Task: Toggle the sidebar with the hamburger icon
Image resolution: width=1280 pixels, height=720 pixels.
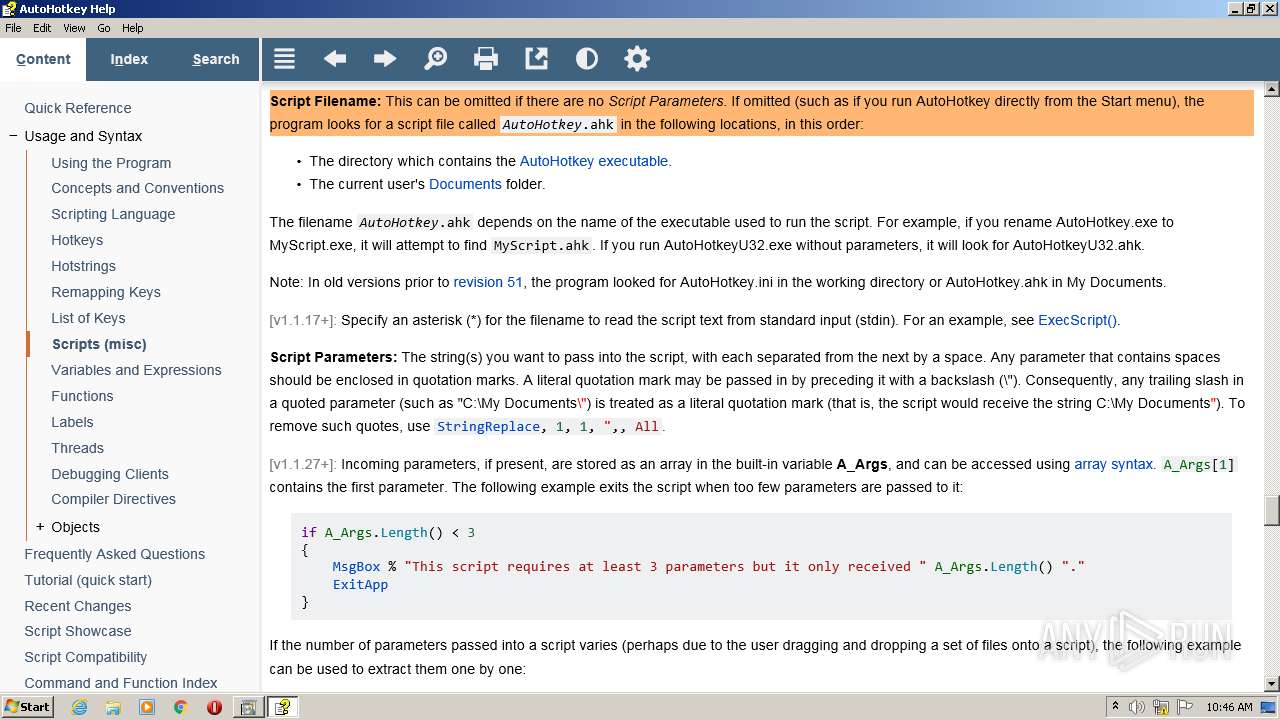Action: pyautogui.click(x=284, y=59)
